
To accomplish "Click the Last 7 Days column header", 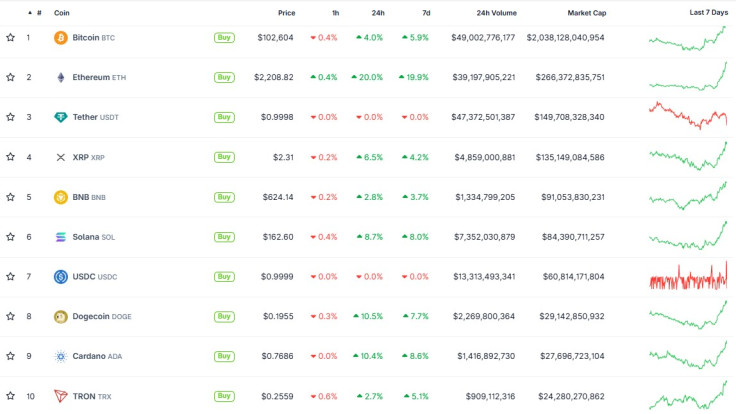I will (x=708, y=13).
